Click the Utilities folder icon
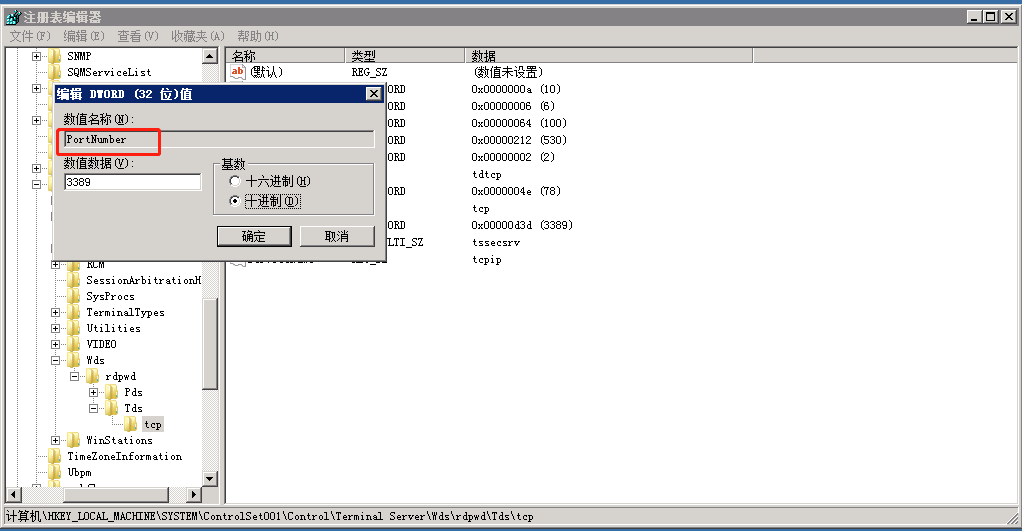Viewport: 1022px width, 531px height. click(74, 328)
